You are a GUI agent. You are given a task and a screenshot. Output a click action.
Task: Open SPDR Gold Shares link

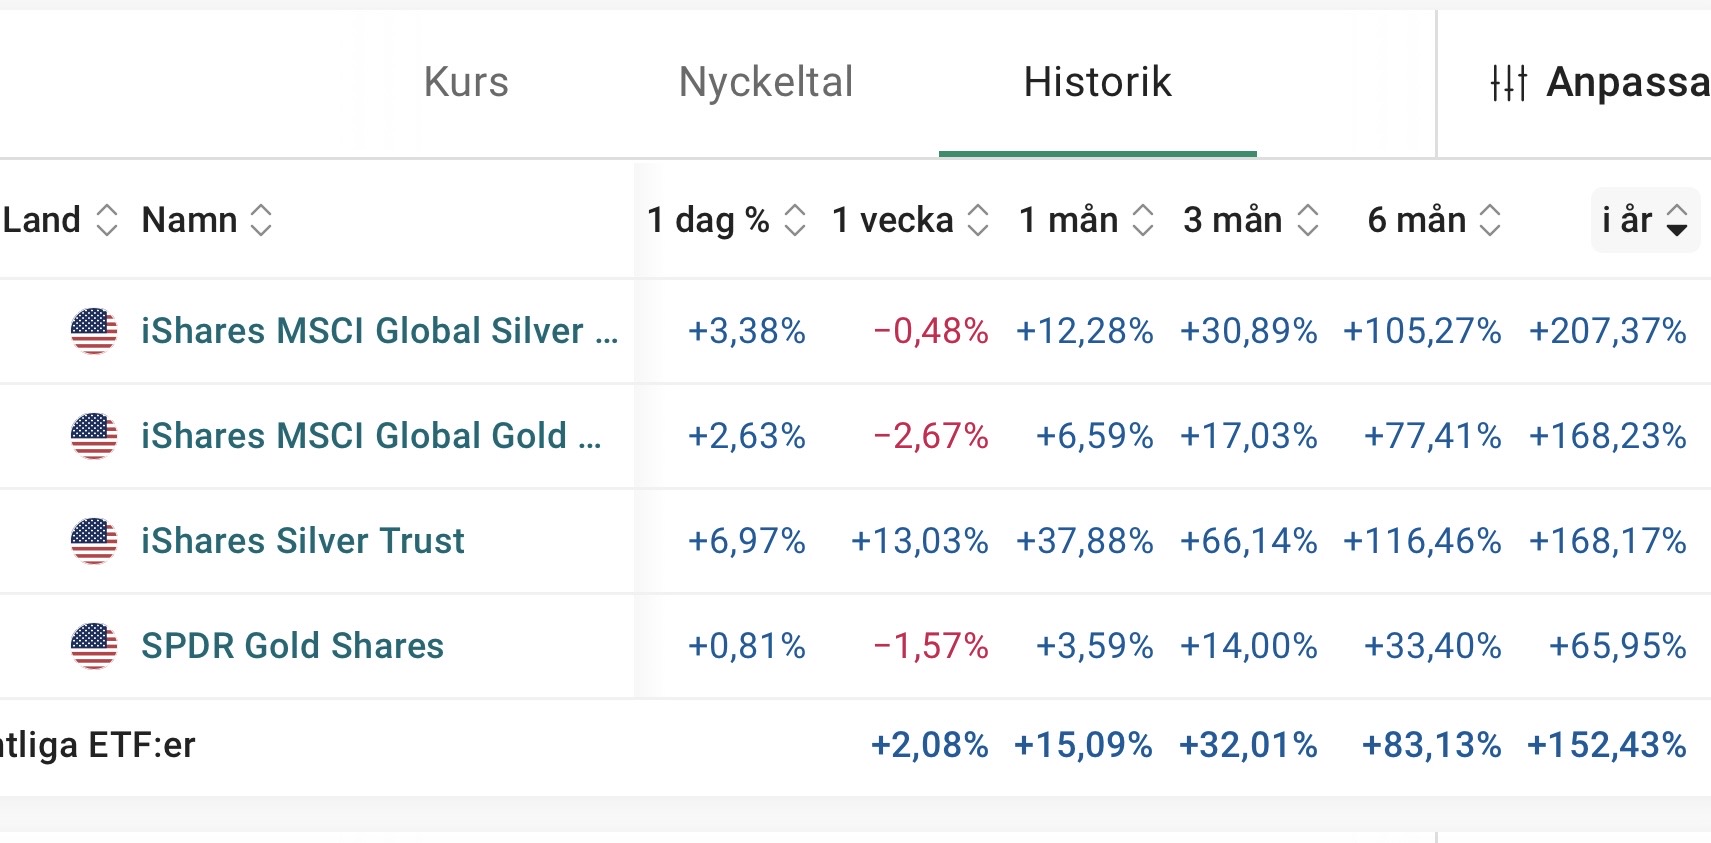292,646
